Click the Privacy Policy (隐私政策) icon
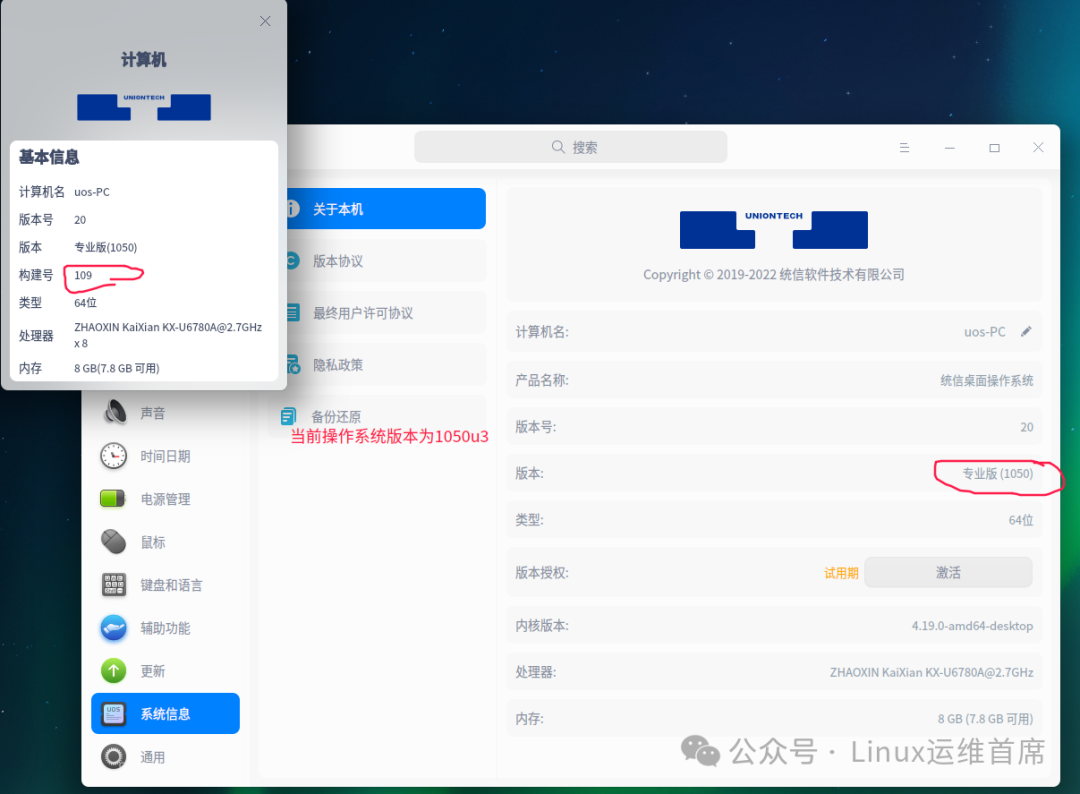This screenshot has height=794, width=1080. click(293, 364)
